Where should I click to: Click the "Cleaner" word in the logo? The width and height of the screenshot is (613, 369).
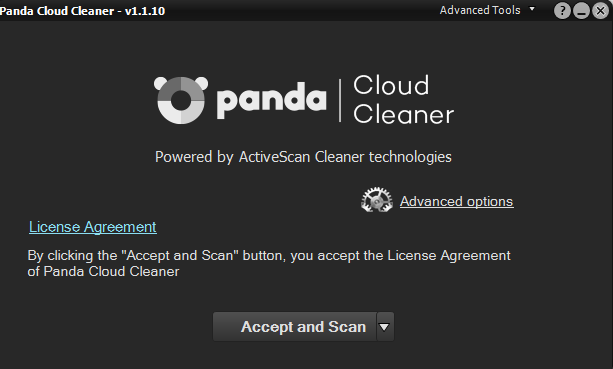pos(403,114)
